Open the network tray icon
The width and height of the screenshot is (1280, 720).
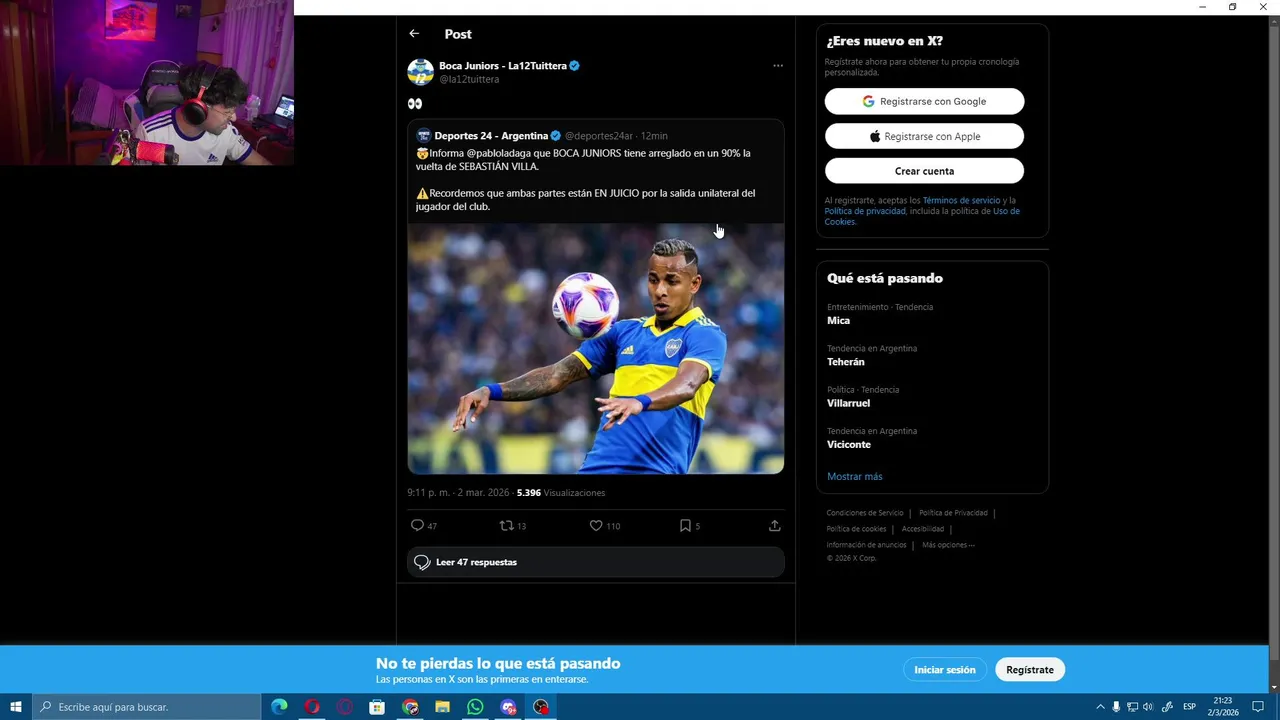click(x=1132, y=707)
